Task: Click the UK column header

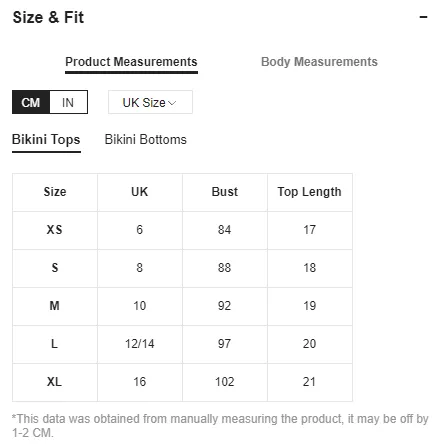Action: (140, 192)
